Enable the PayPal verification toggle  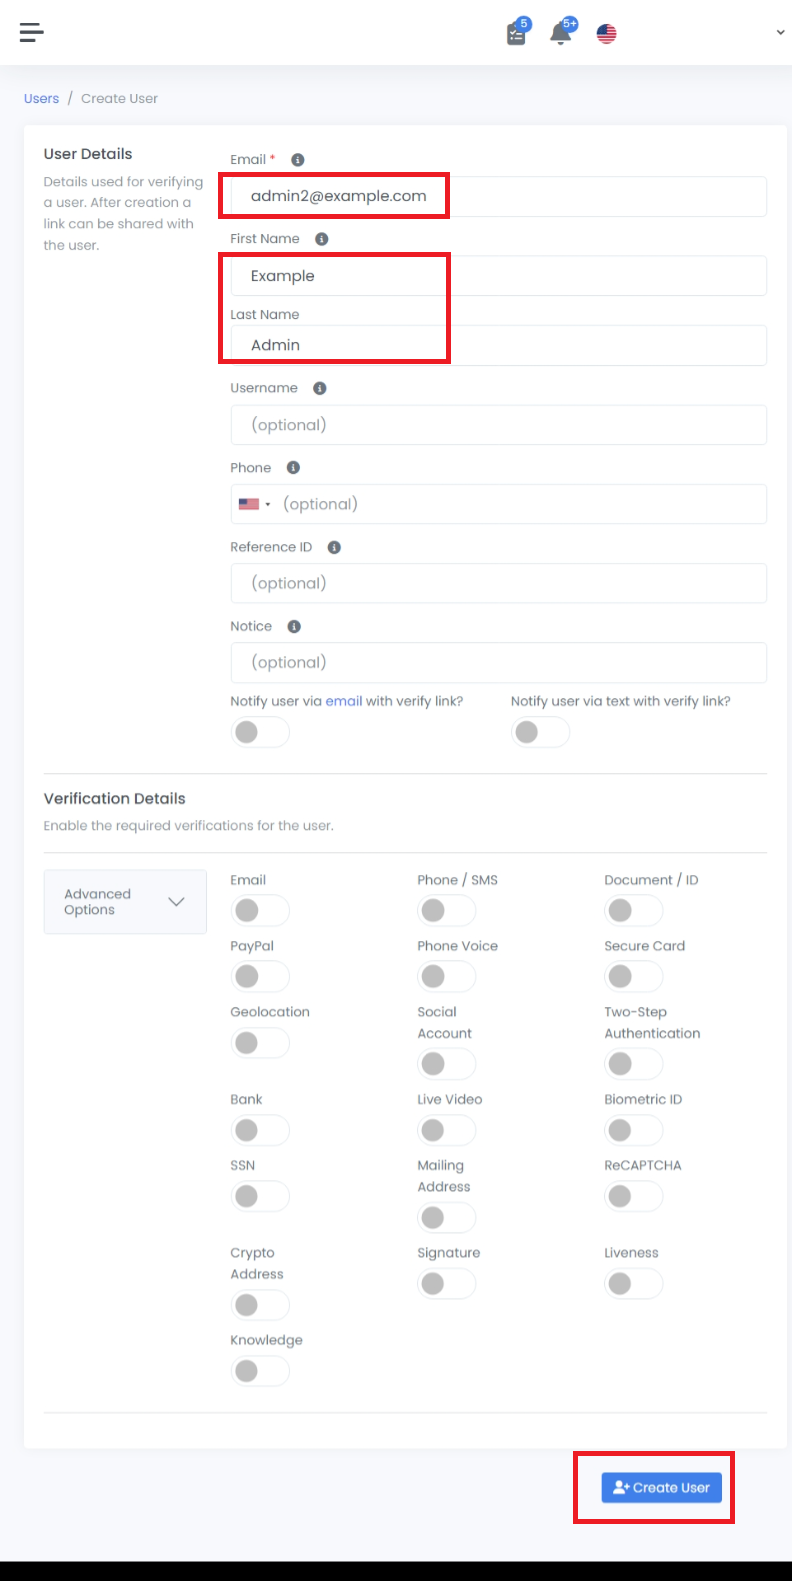[x=259, y=976]
